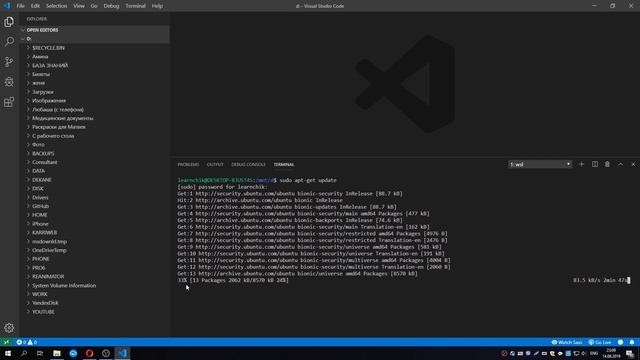The height and width of the screenshot is (360, 640).
Task: Open the Terminal menu
Action: click(136, 6)
